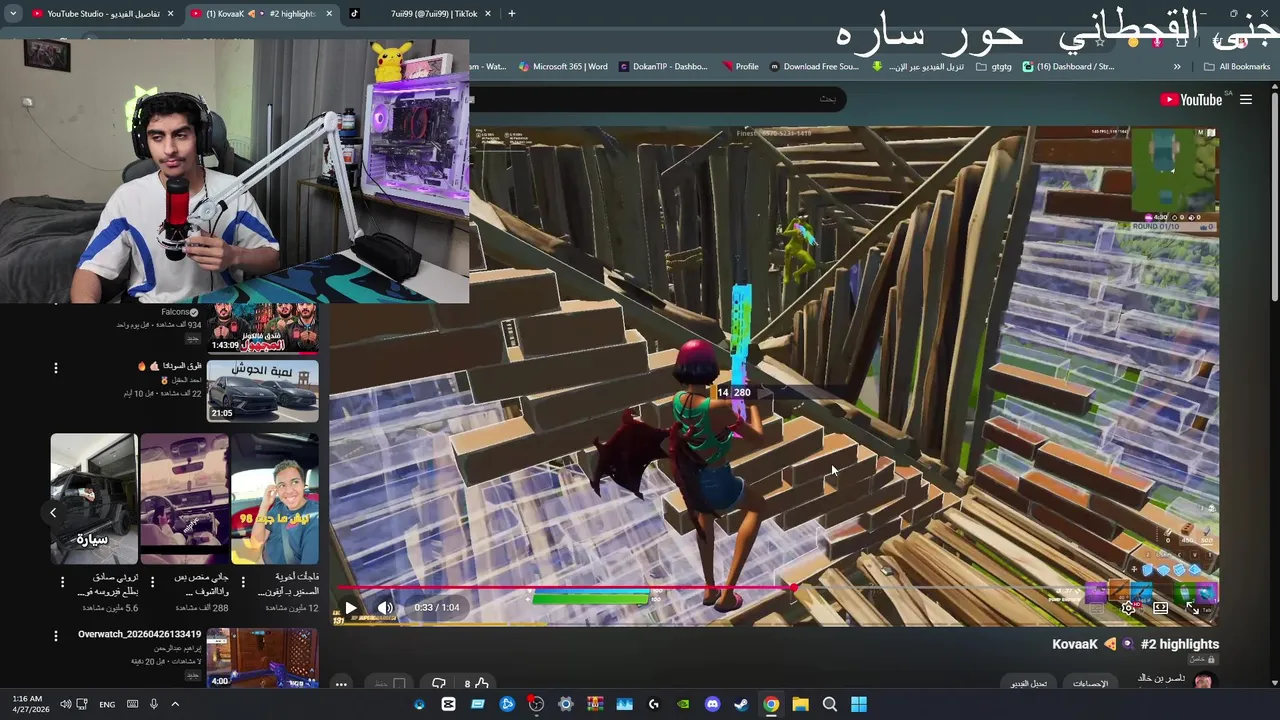This screenshot has width=1280, height=720.
Task: Open Windows taskbar search
Action: (830, 704)
